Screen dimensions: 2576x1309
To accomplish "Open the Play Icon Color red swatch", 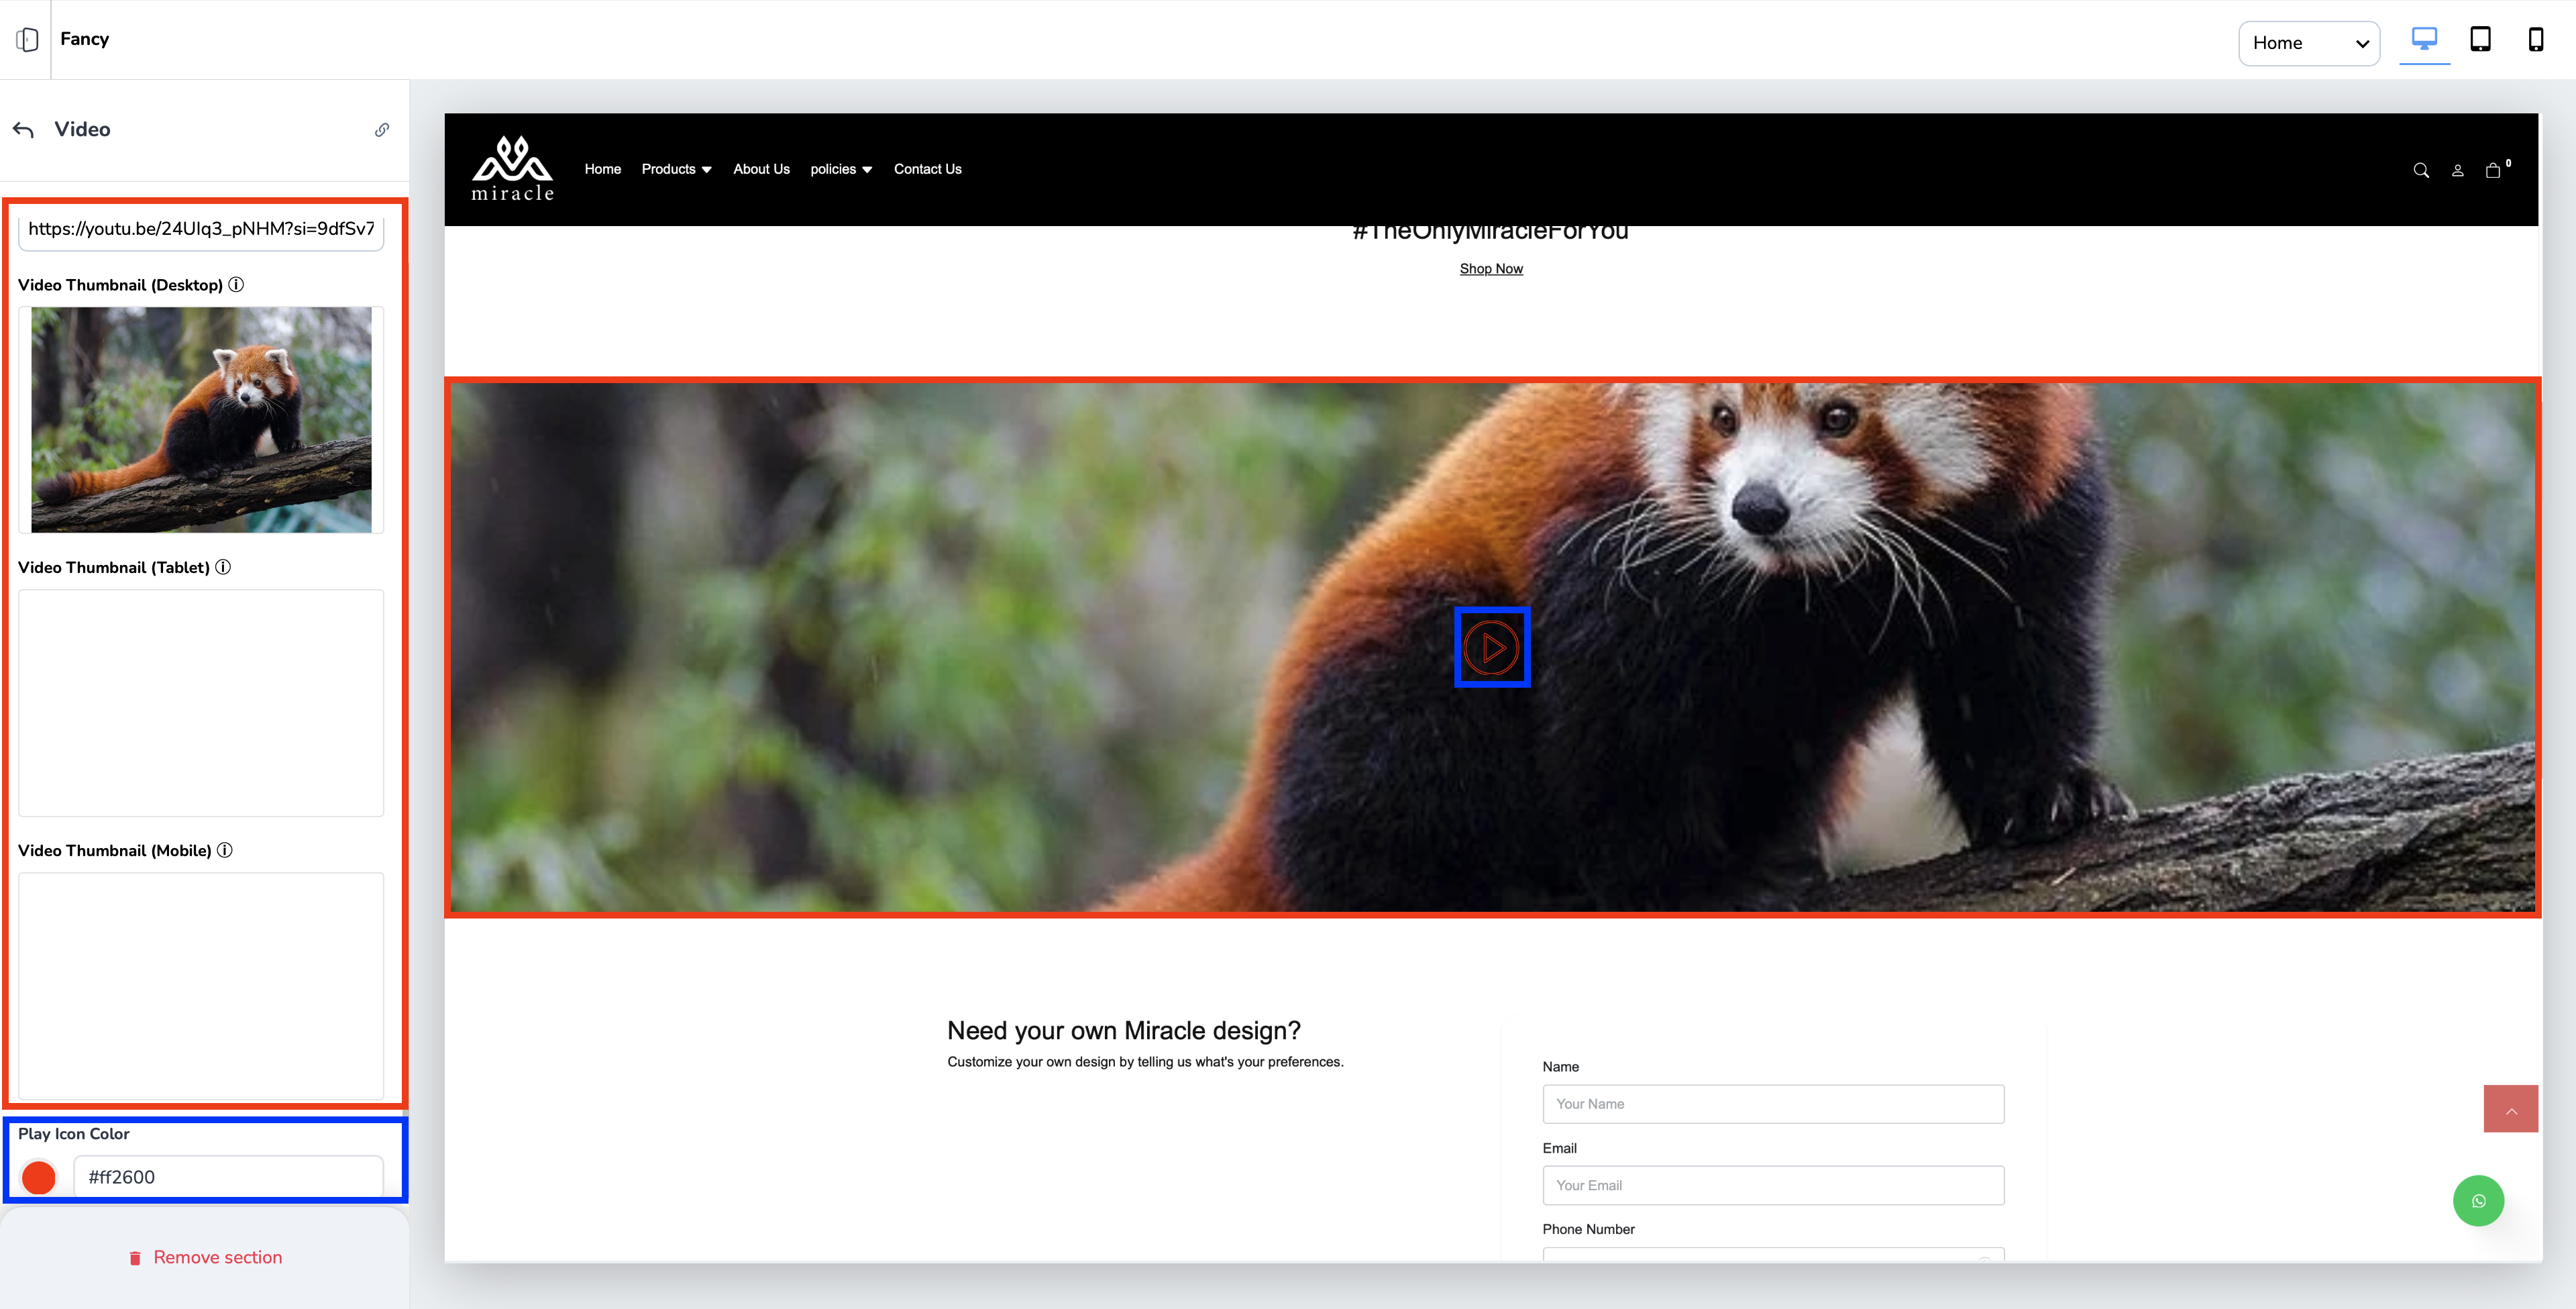I will (x=39, y=1177).
